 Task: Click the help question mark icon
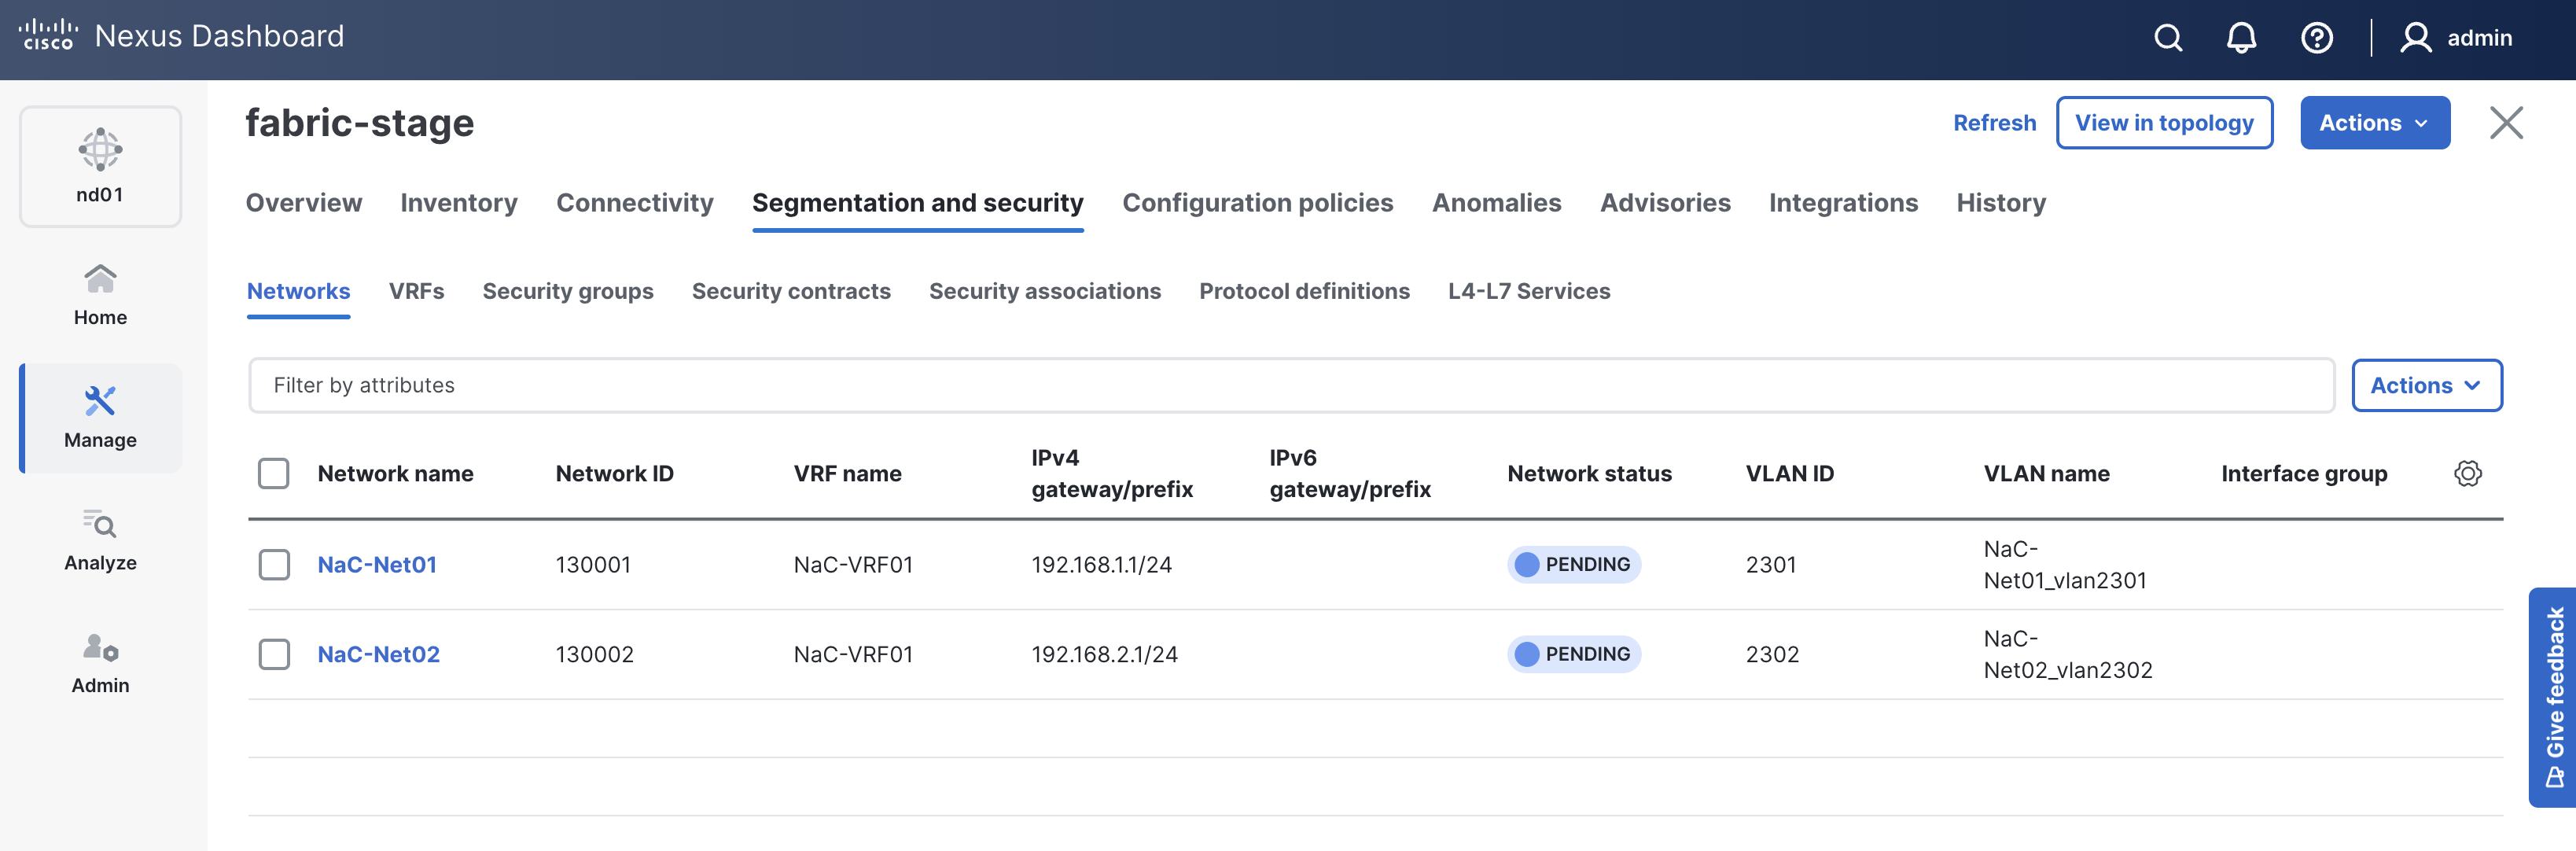click(x=2316, y=38)
